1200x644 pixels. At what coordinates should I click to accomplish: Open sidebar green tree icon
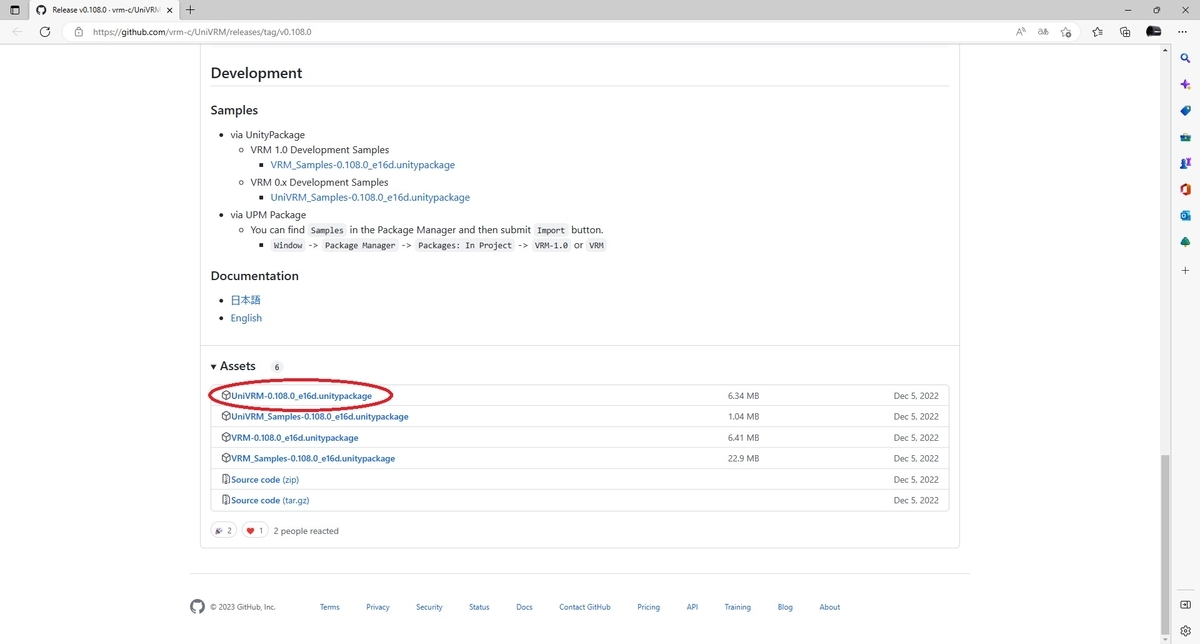[x=1186, y=241]
